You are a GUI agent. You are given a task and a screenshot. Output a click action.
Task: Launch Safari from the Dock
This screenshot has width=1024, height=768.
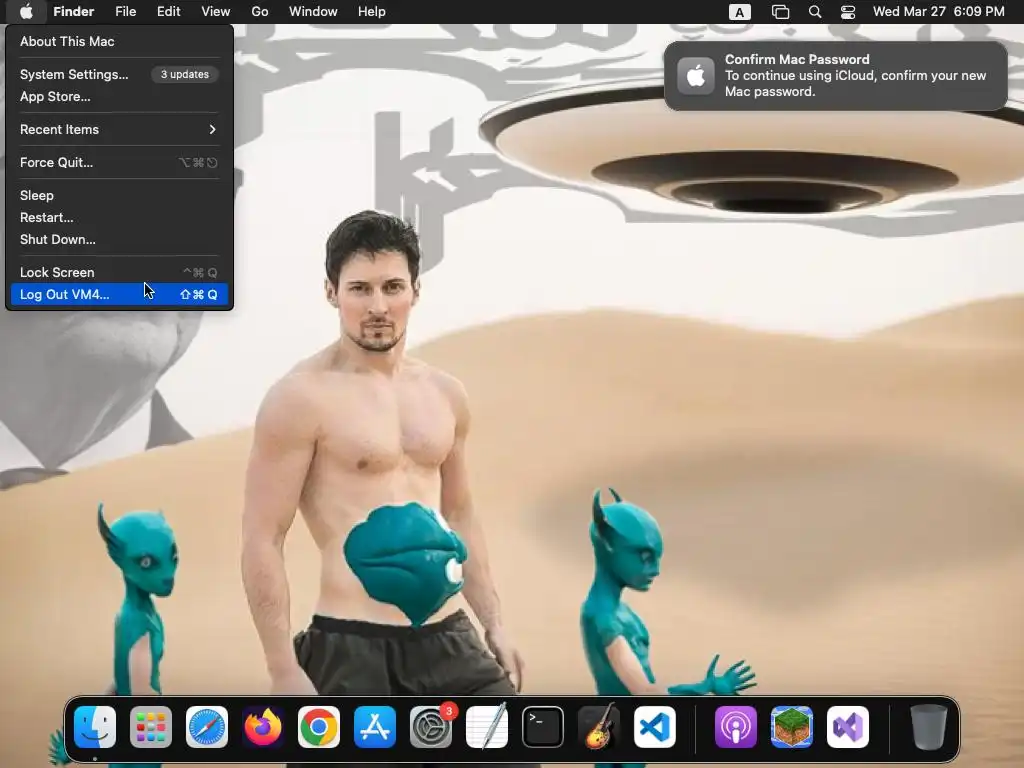tap(207, 727)
